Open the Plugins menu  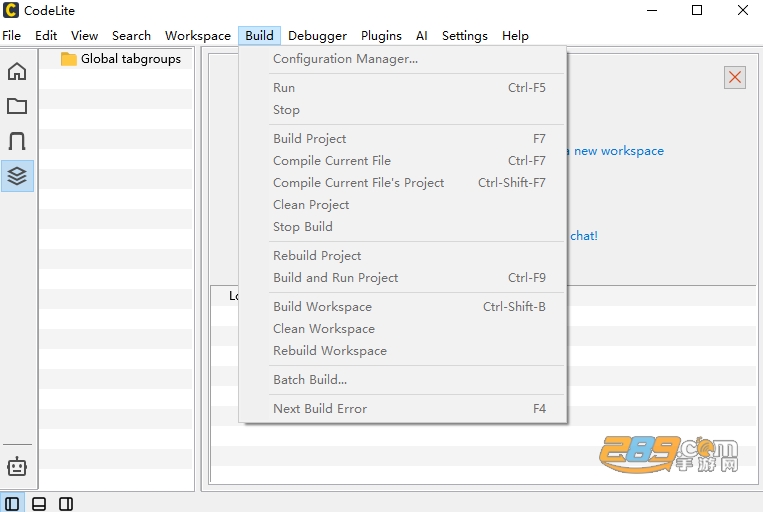tap(381, 36)
